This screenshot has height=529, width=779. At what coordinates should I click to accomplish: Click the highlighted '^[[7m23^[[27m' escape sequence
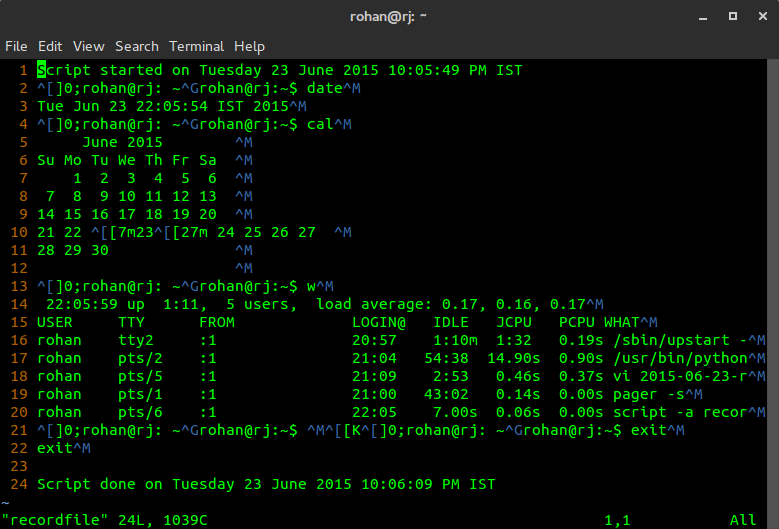point(150,232)
